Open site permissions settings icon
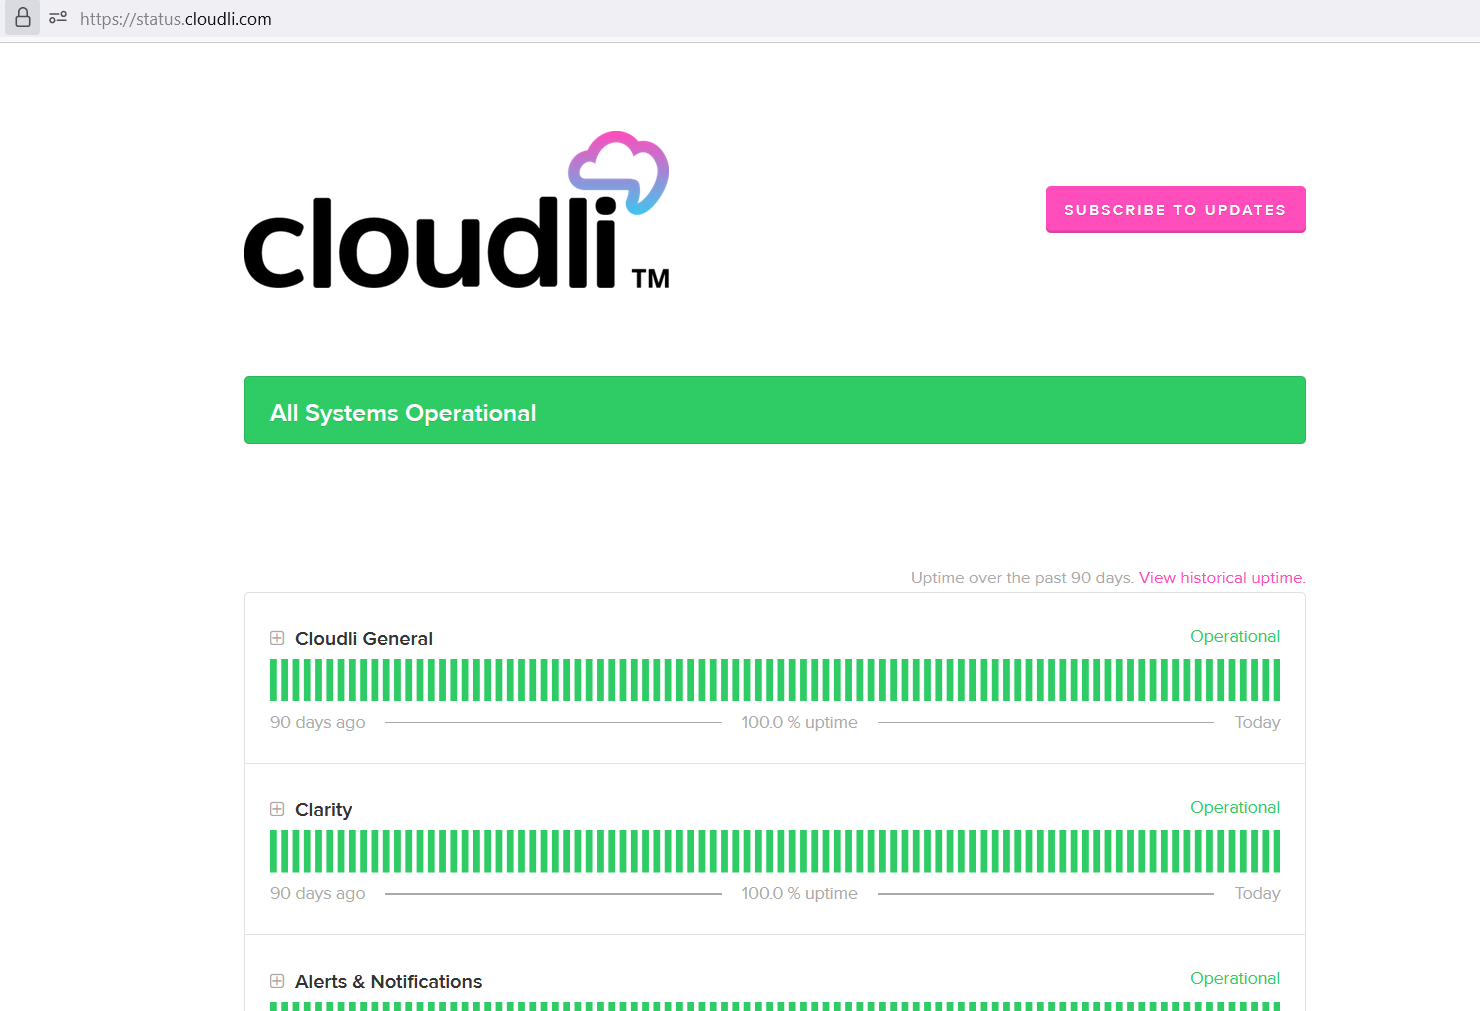Viewport: 1480px width, 1011px height. pos(58,18)
